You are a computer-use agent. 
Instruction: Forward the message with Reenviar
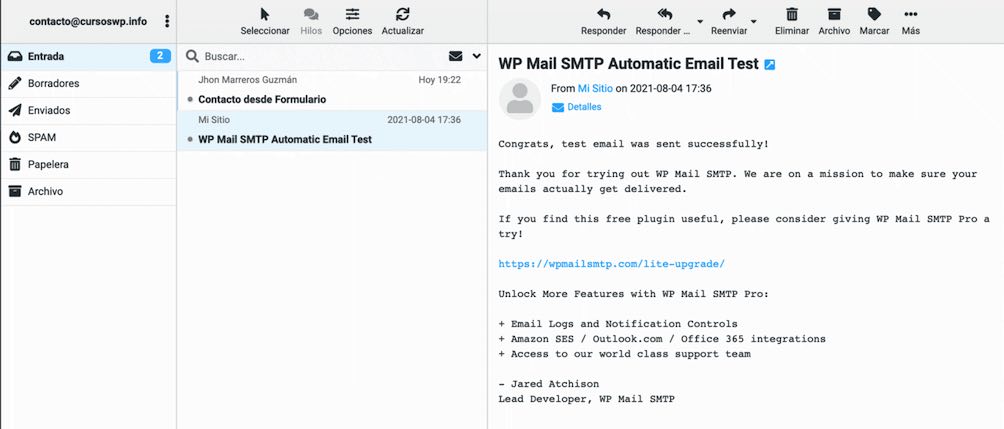(x=729, y=21)
